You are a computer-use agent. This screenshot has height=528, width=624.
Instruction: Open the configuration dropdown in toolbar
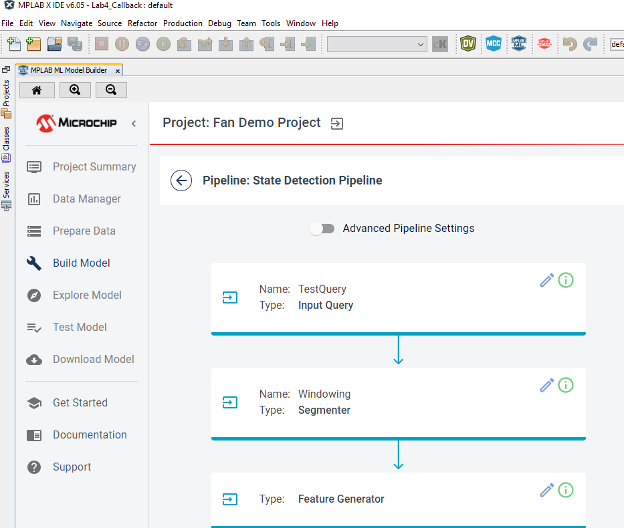(x=377, y=44)
